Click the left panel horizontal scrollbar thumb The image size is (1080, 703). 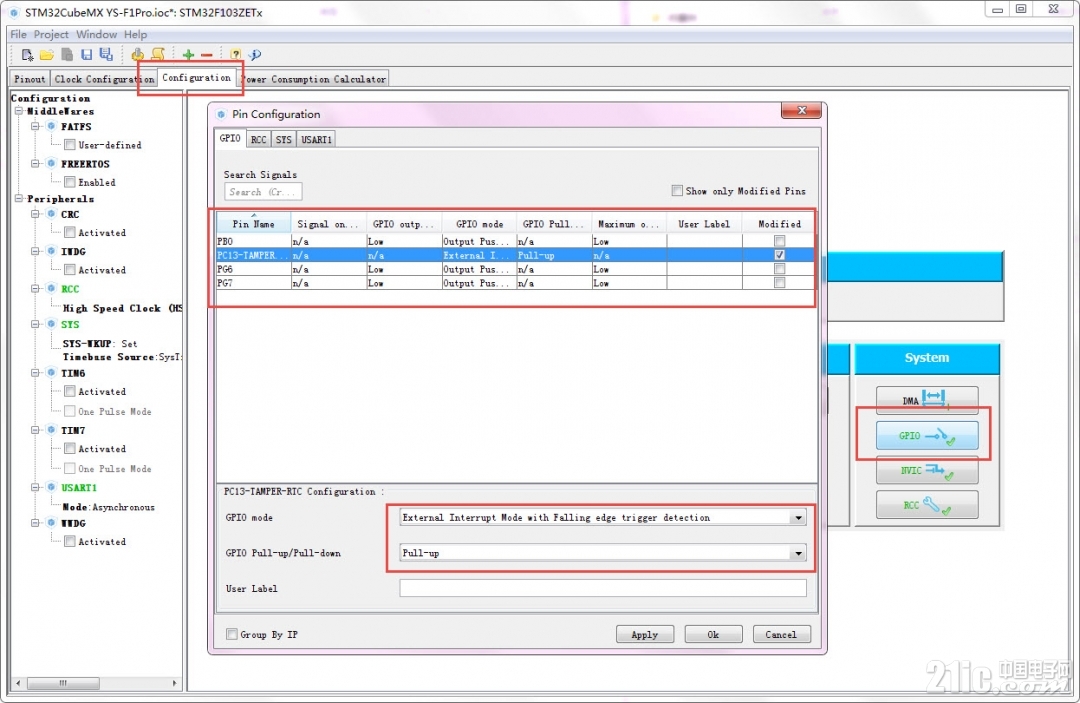[x=63, y=683]
